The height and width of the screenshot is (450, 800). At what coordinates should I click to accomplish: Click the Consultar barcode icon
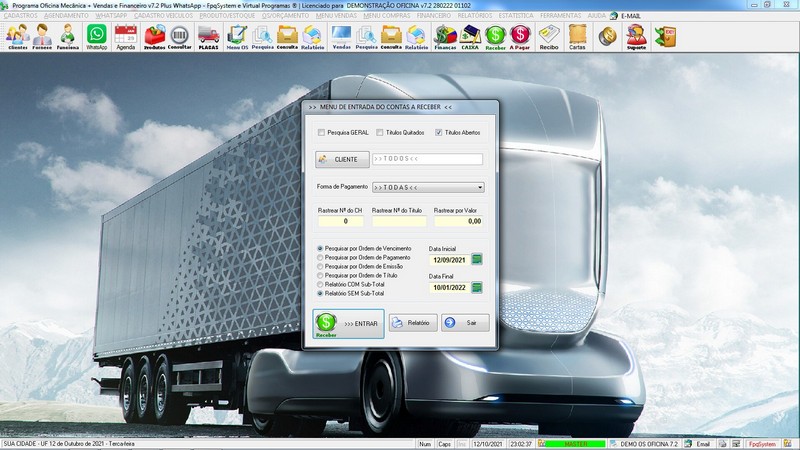coord(180,37)
